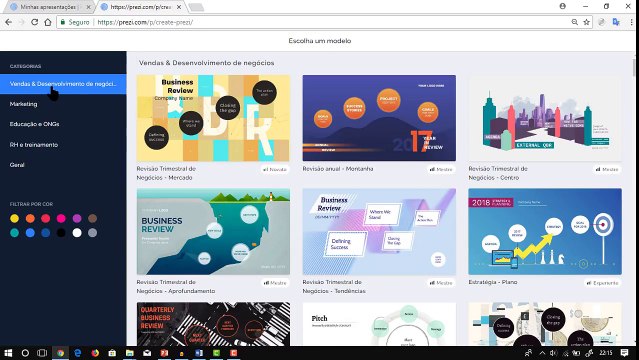
Task: Open the Pitch template thumbnail
Action: click(x=379, y=324)
